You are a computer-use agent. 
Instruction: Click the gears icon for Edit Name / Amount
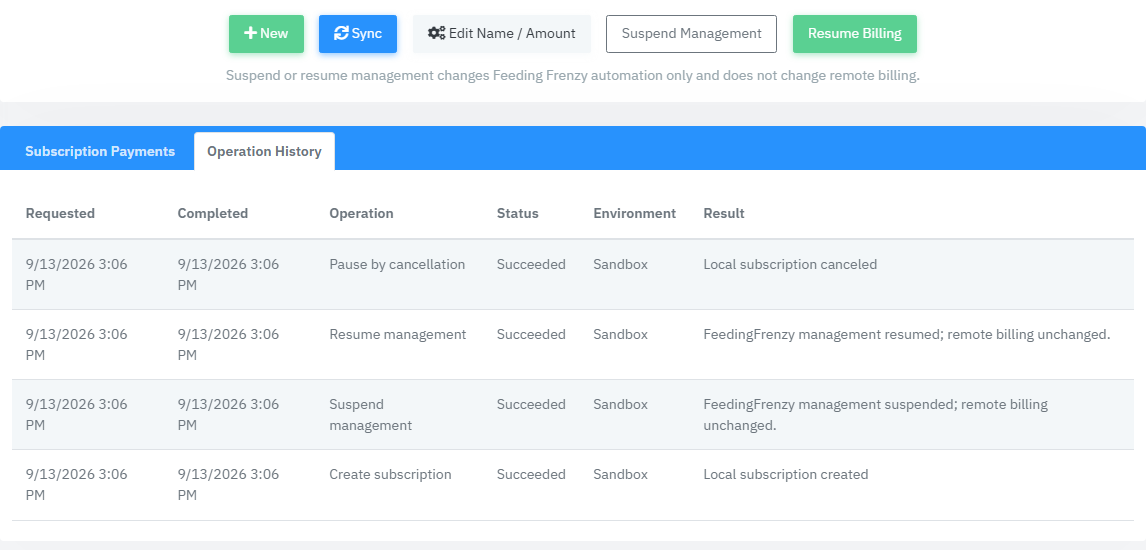click(x=437, y=34)
